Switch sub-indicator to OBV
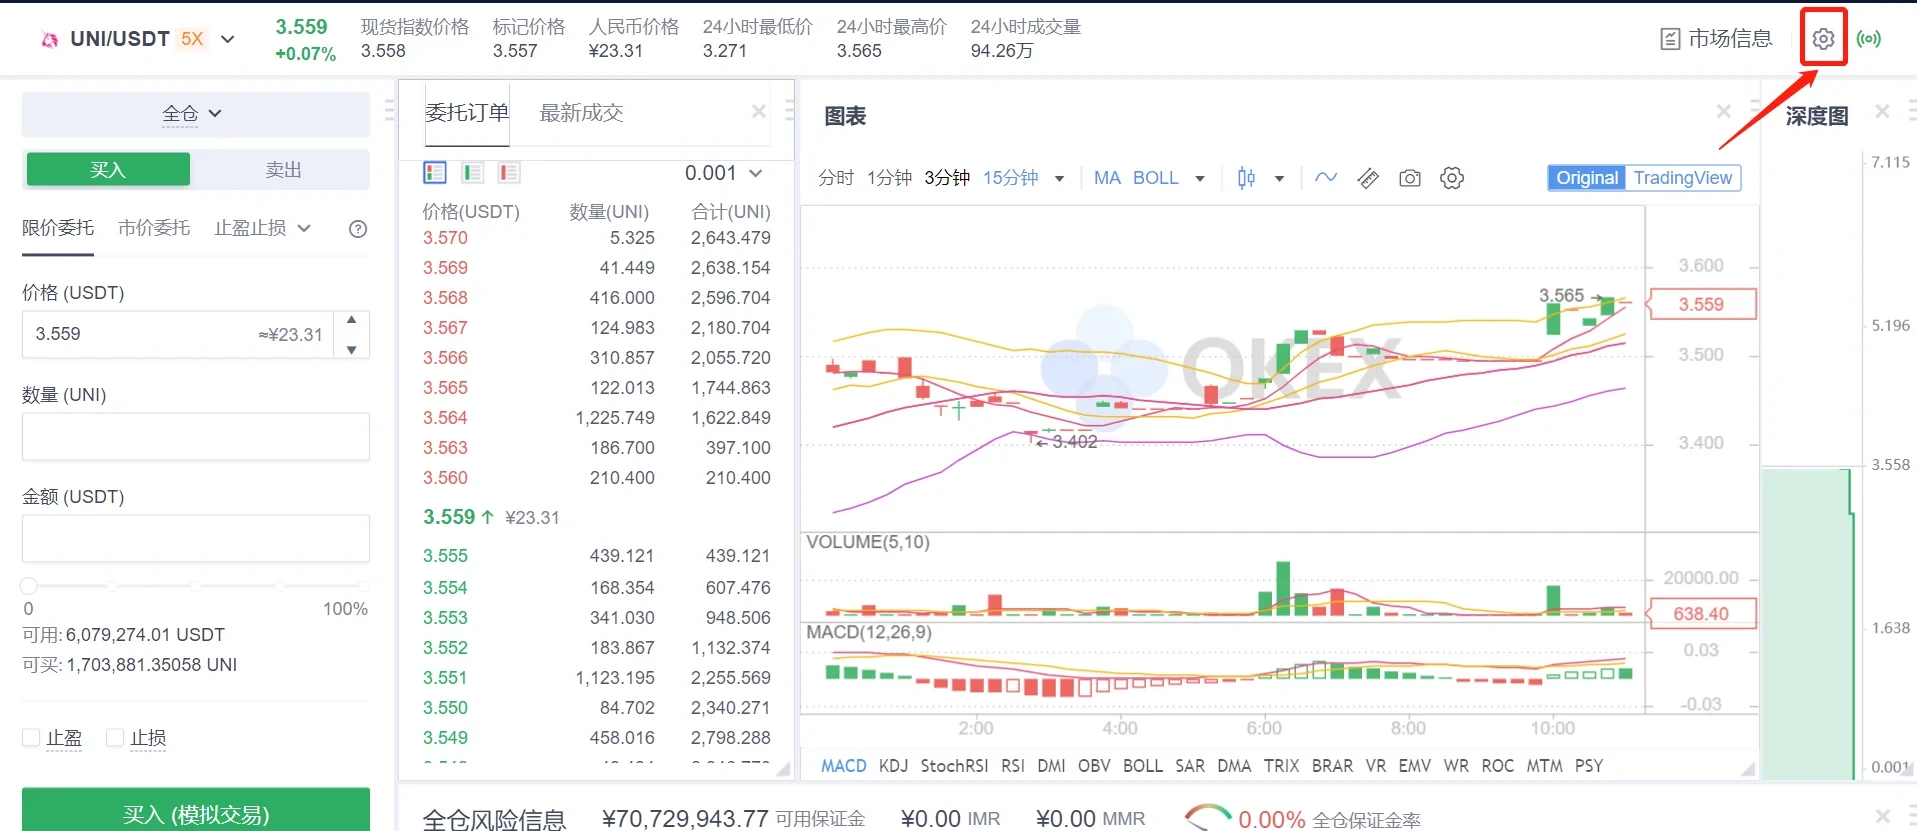This screenshot has height=831, width=1917. [x=1094, y=766]
